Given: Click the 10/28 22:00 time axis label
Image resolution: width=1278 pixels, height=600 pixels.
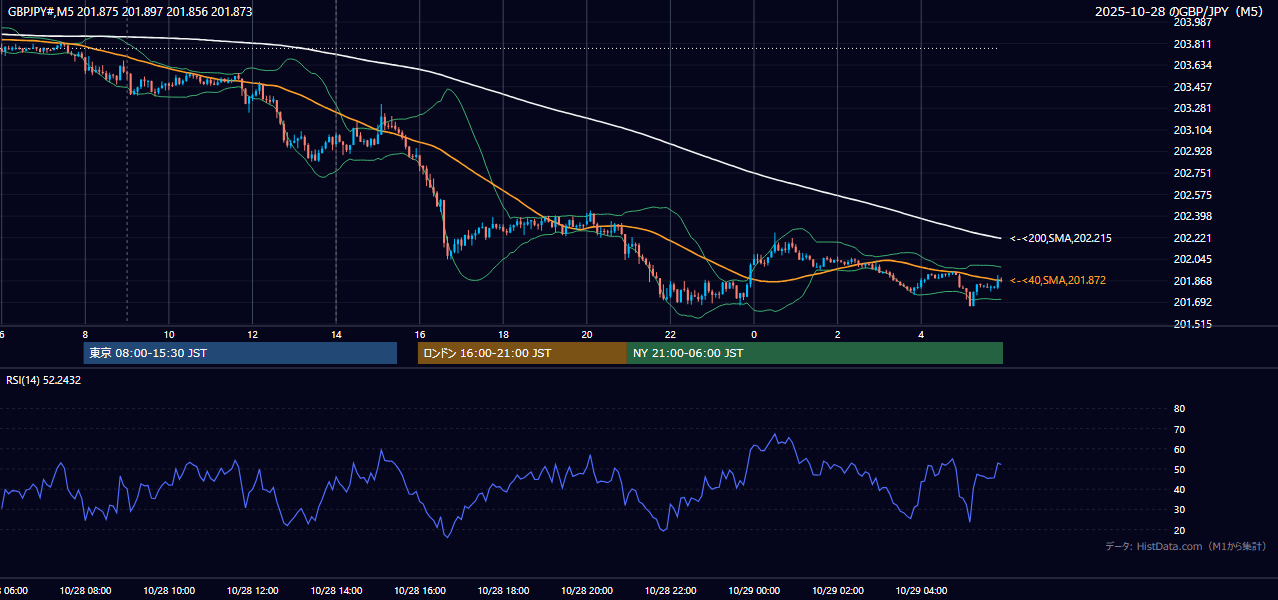Looking at the screenshot, I should pos(670,590).
